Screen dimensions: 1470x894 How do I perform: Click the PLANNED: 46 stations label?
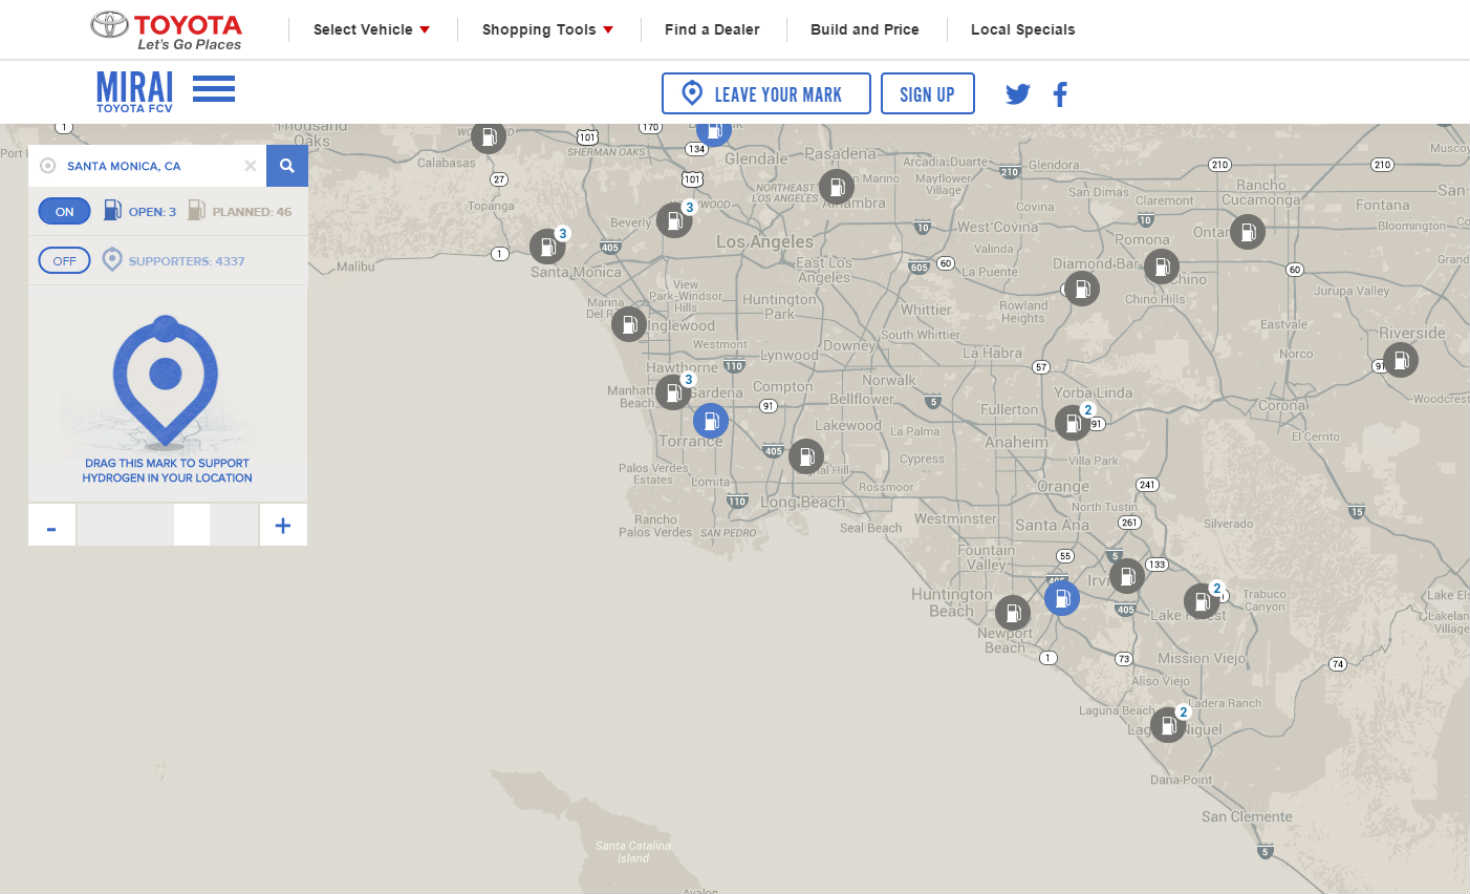(x=252, y=211)
